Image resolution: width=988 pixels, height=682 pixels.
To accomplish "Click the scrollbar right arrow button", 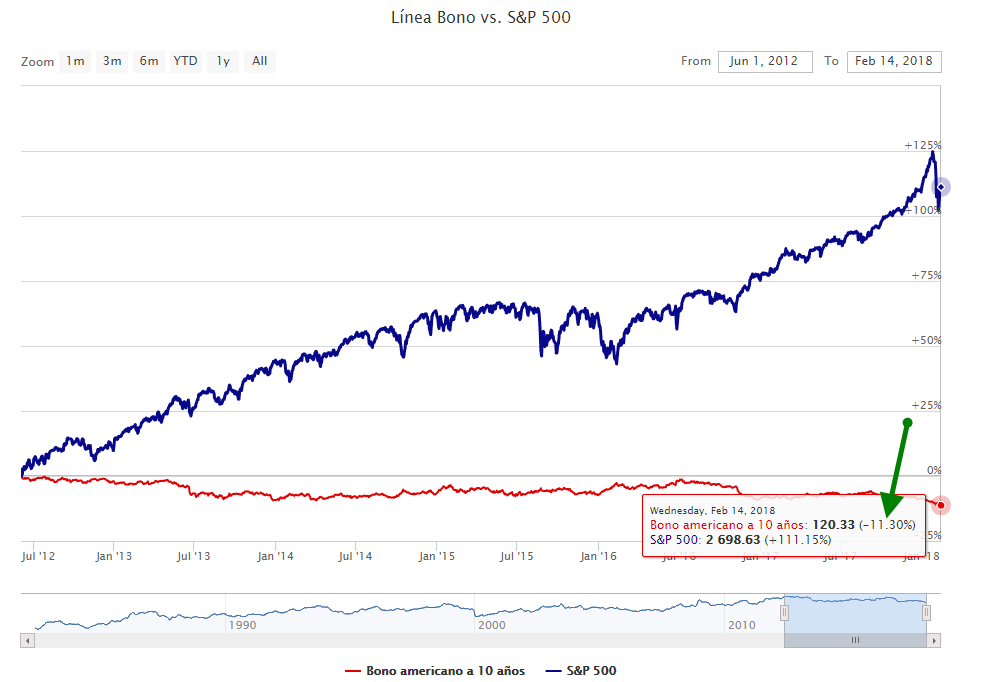I will click(934, 640).
